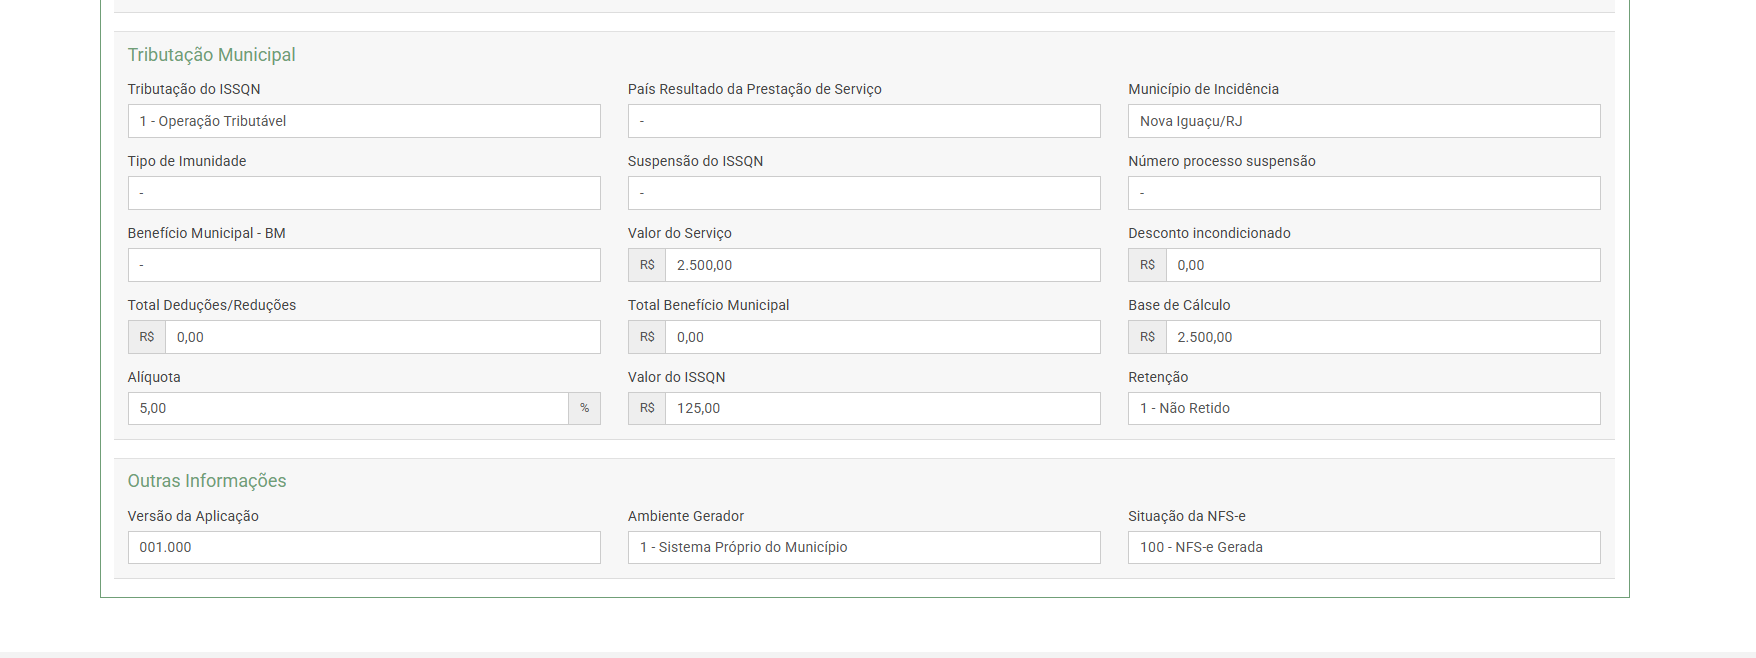The height and width of the screenshot is (658, 1756).
Task: Select the Valor do ISSQN amount 125,00
Action: [882, 408]
